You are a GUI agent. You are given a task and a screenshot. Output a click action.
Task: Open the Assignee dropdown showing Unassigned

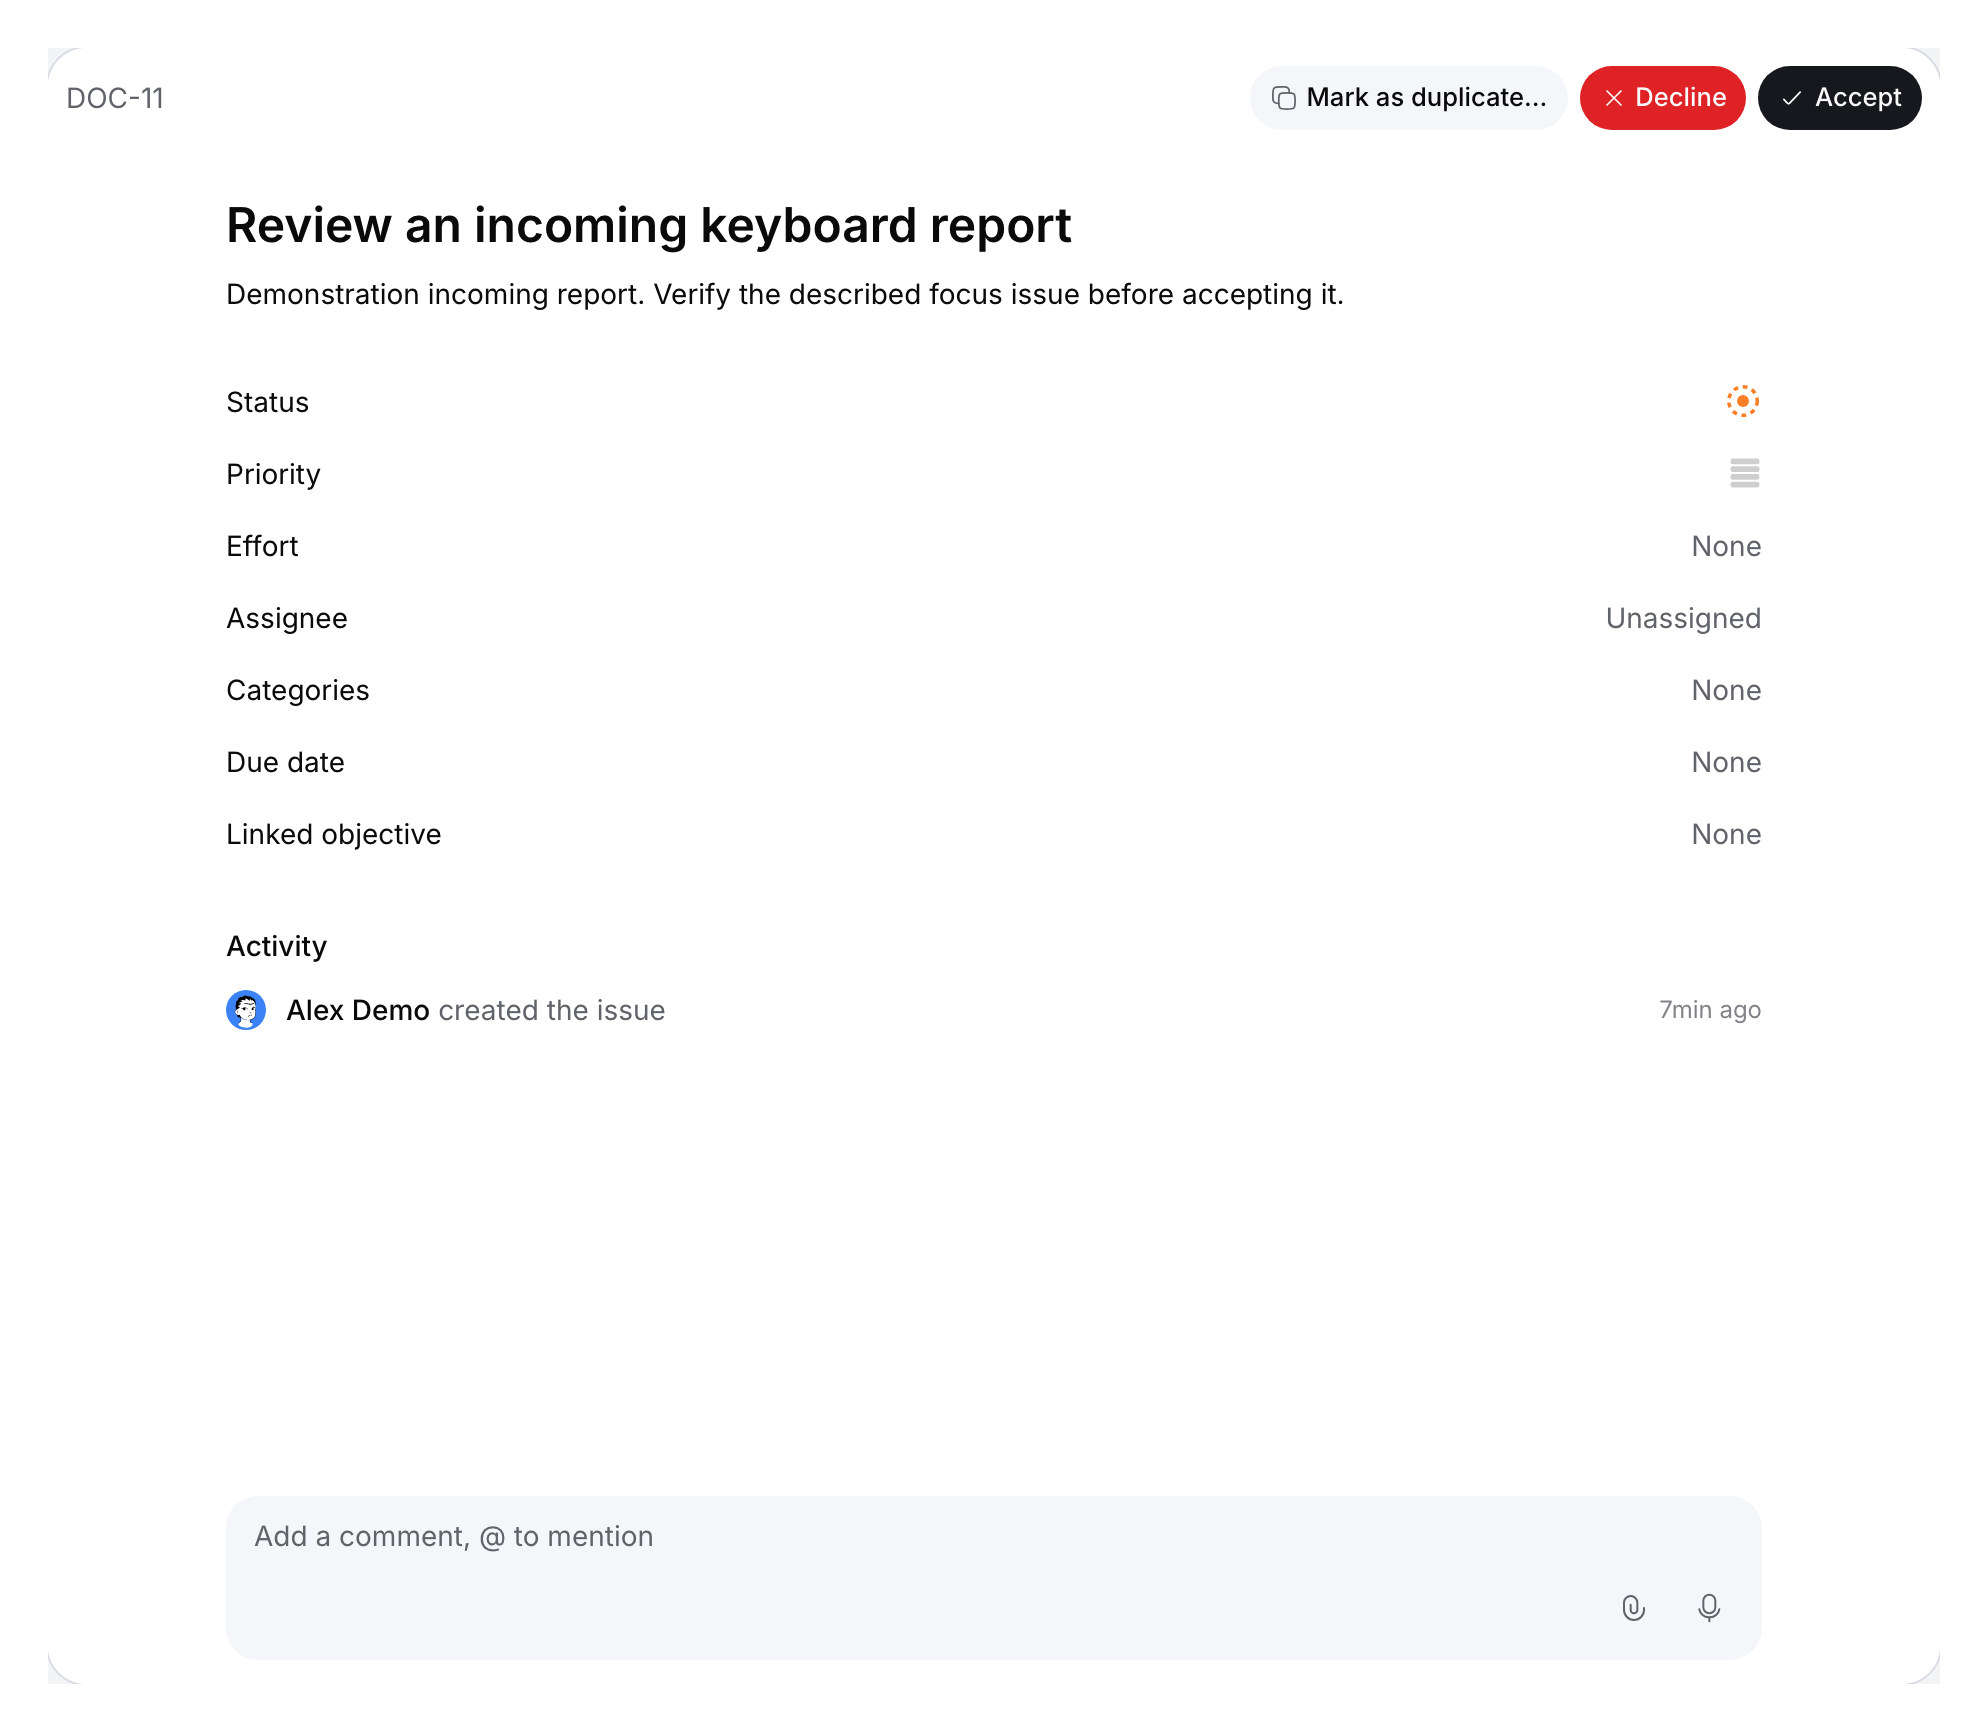click(1683, 618)
